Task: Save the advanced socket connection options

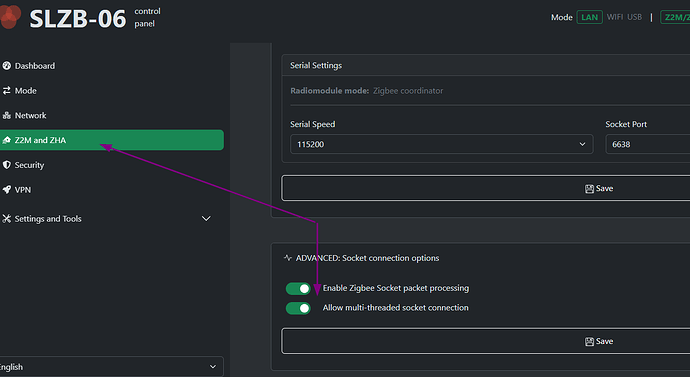Action: pyautogui.click(x=486, y=341)
